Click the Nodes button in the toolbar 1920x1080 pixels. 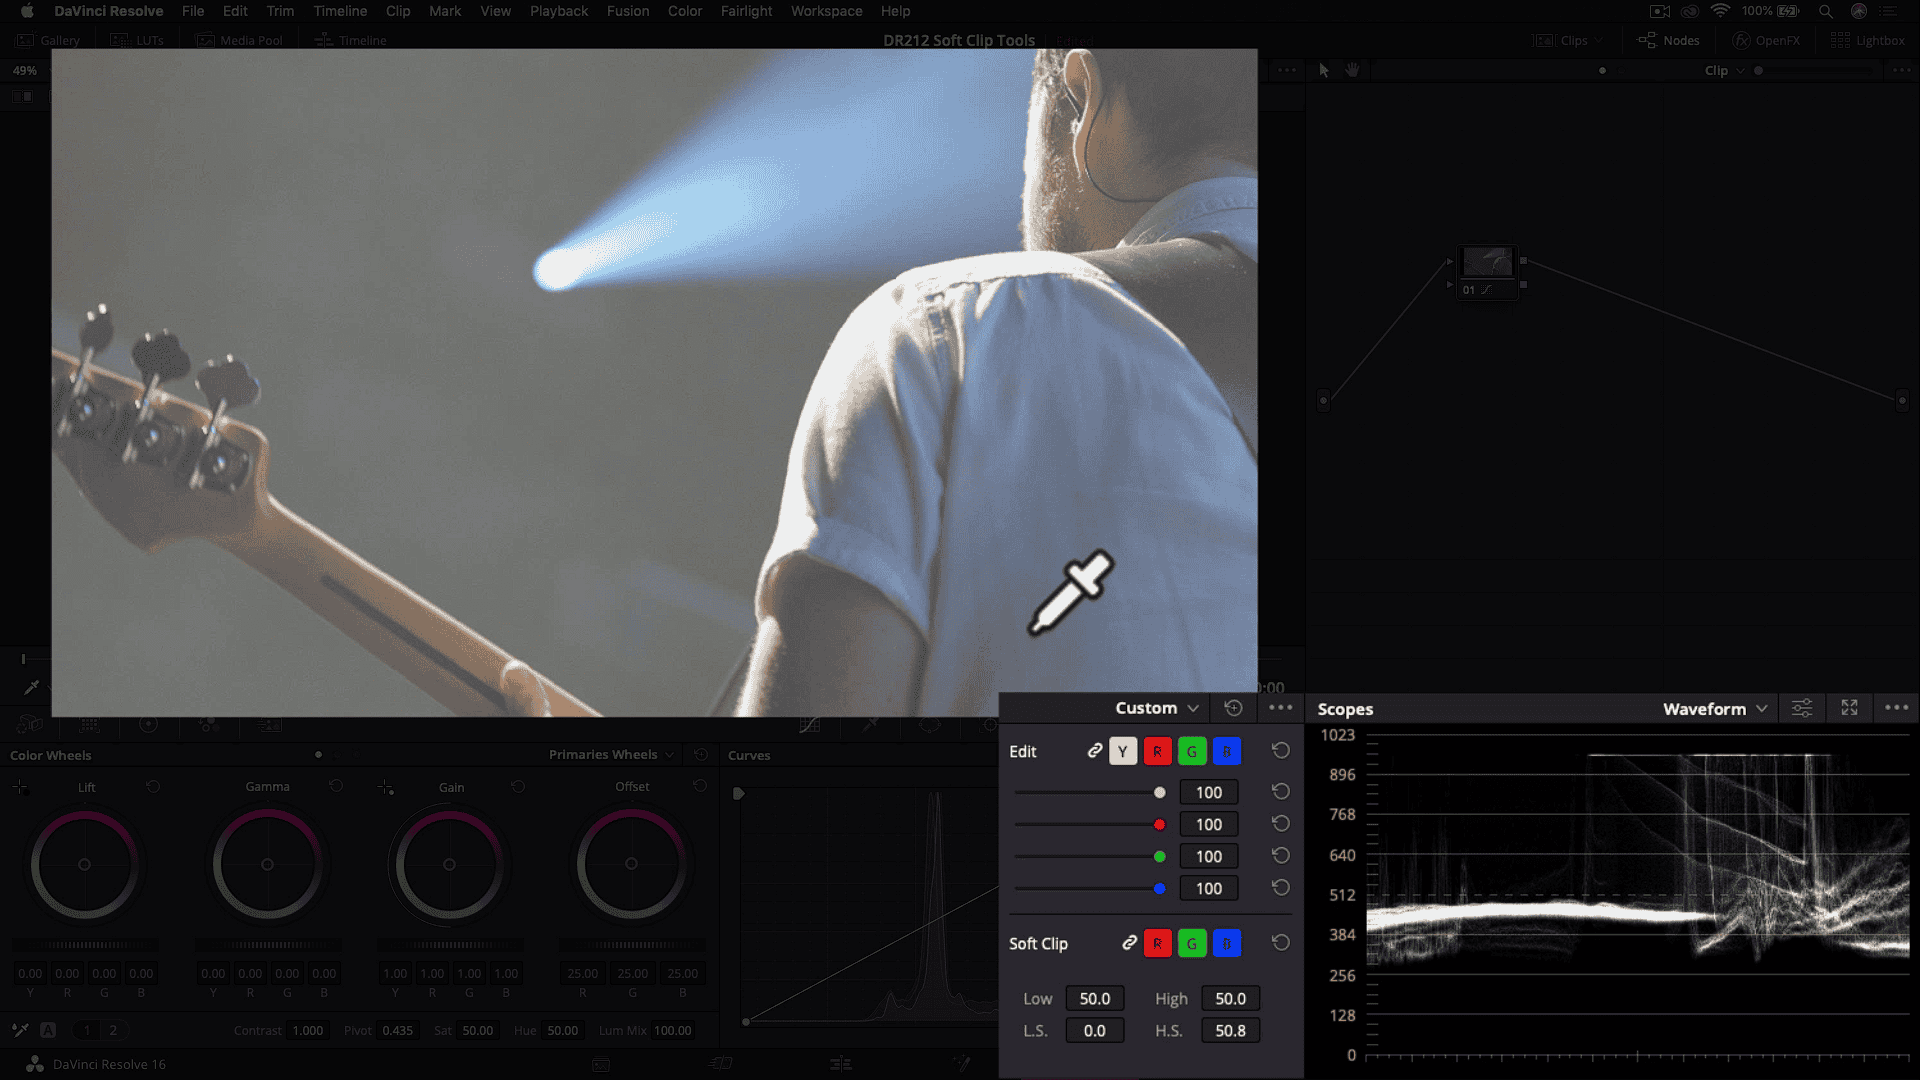point(1669,41)
